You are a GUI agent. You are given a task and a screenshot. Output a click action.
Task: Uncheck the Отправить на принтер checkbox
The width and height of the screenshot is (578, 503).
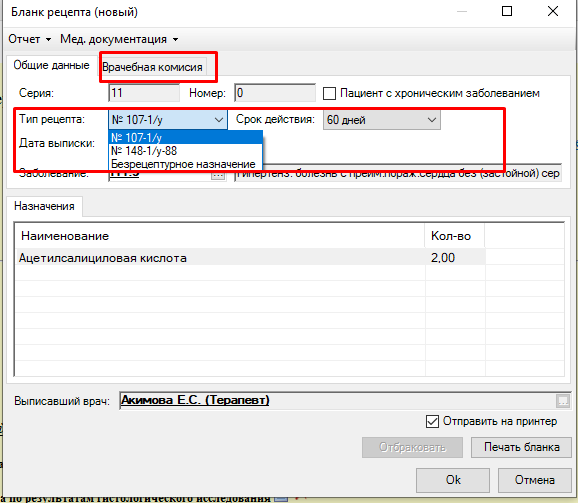pos(432,421)
